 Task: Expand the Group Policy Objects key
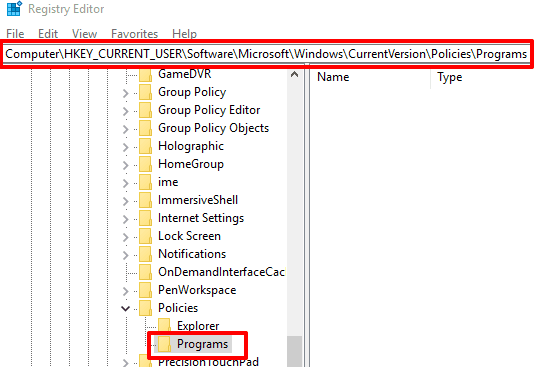point(126,129)
